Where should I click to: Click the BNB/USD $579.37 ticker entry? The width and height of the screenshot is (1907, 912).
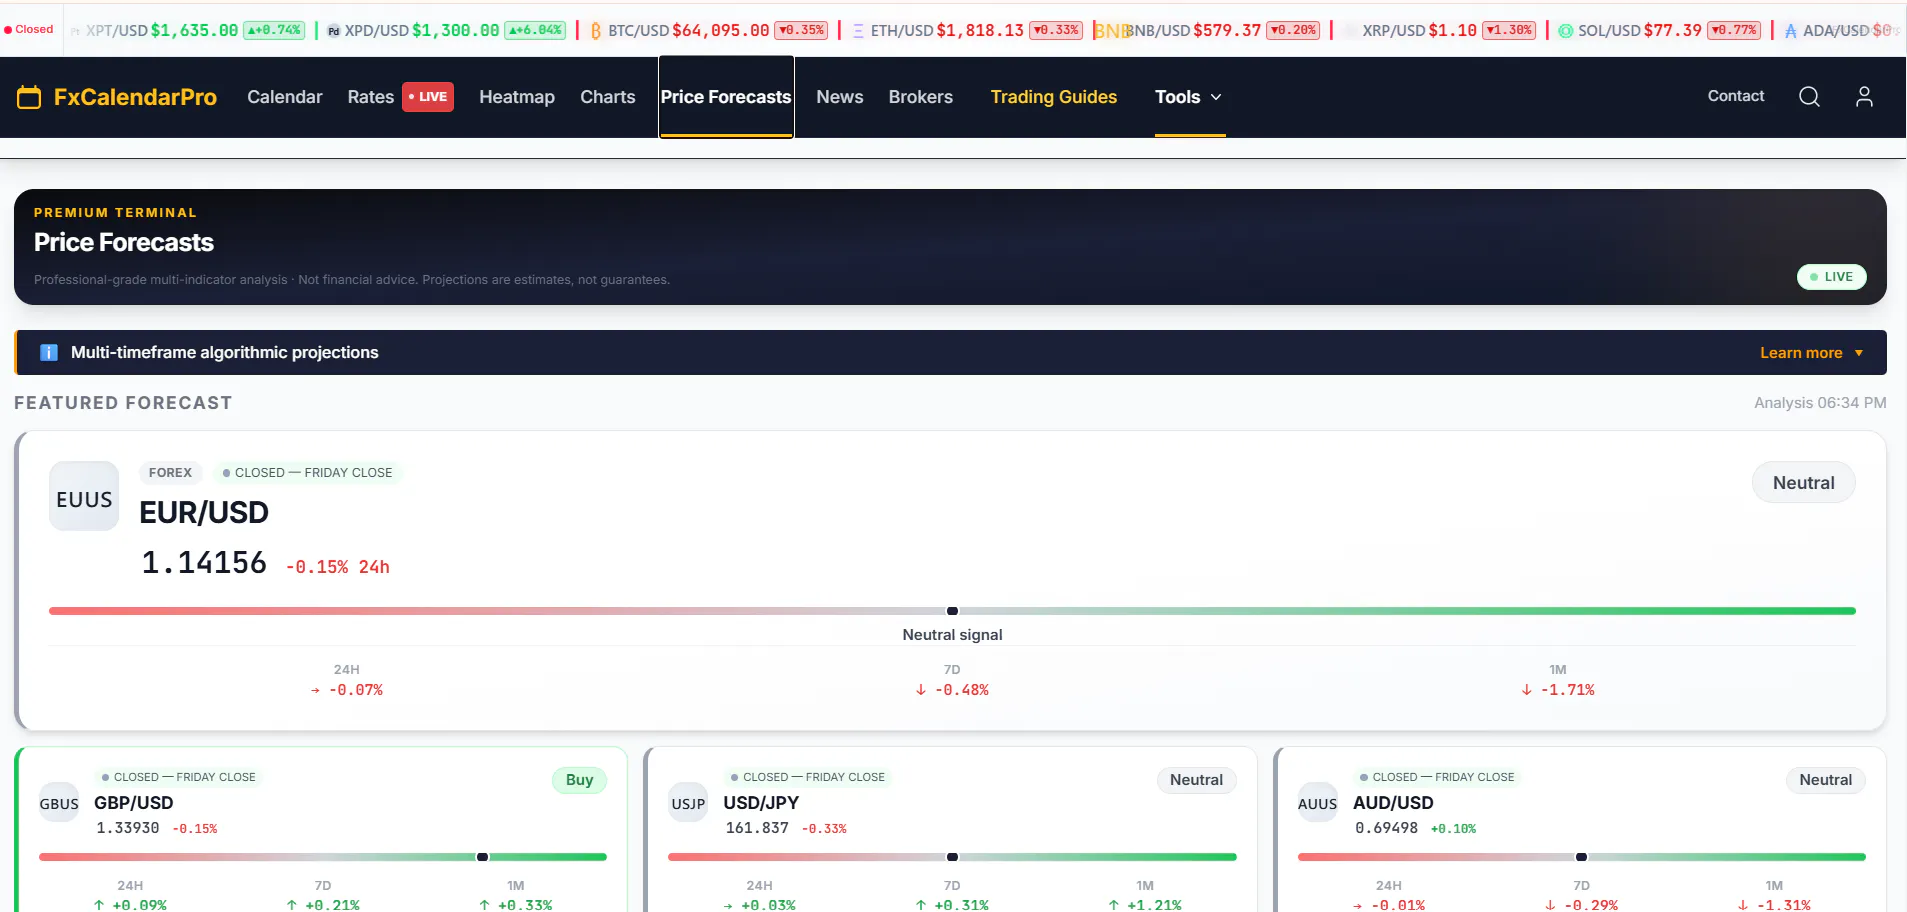tap(1207, 31)
